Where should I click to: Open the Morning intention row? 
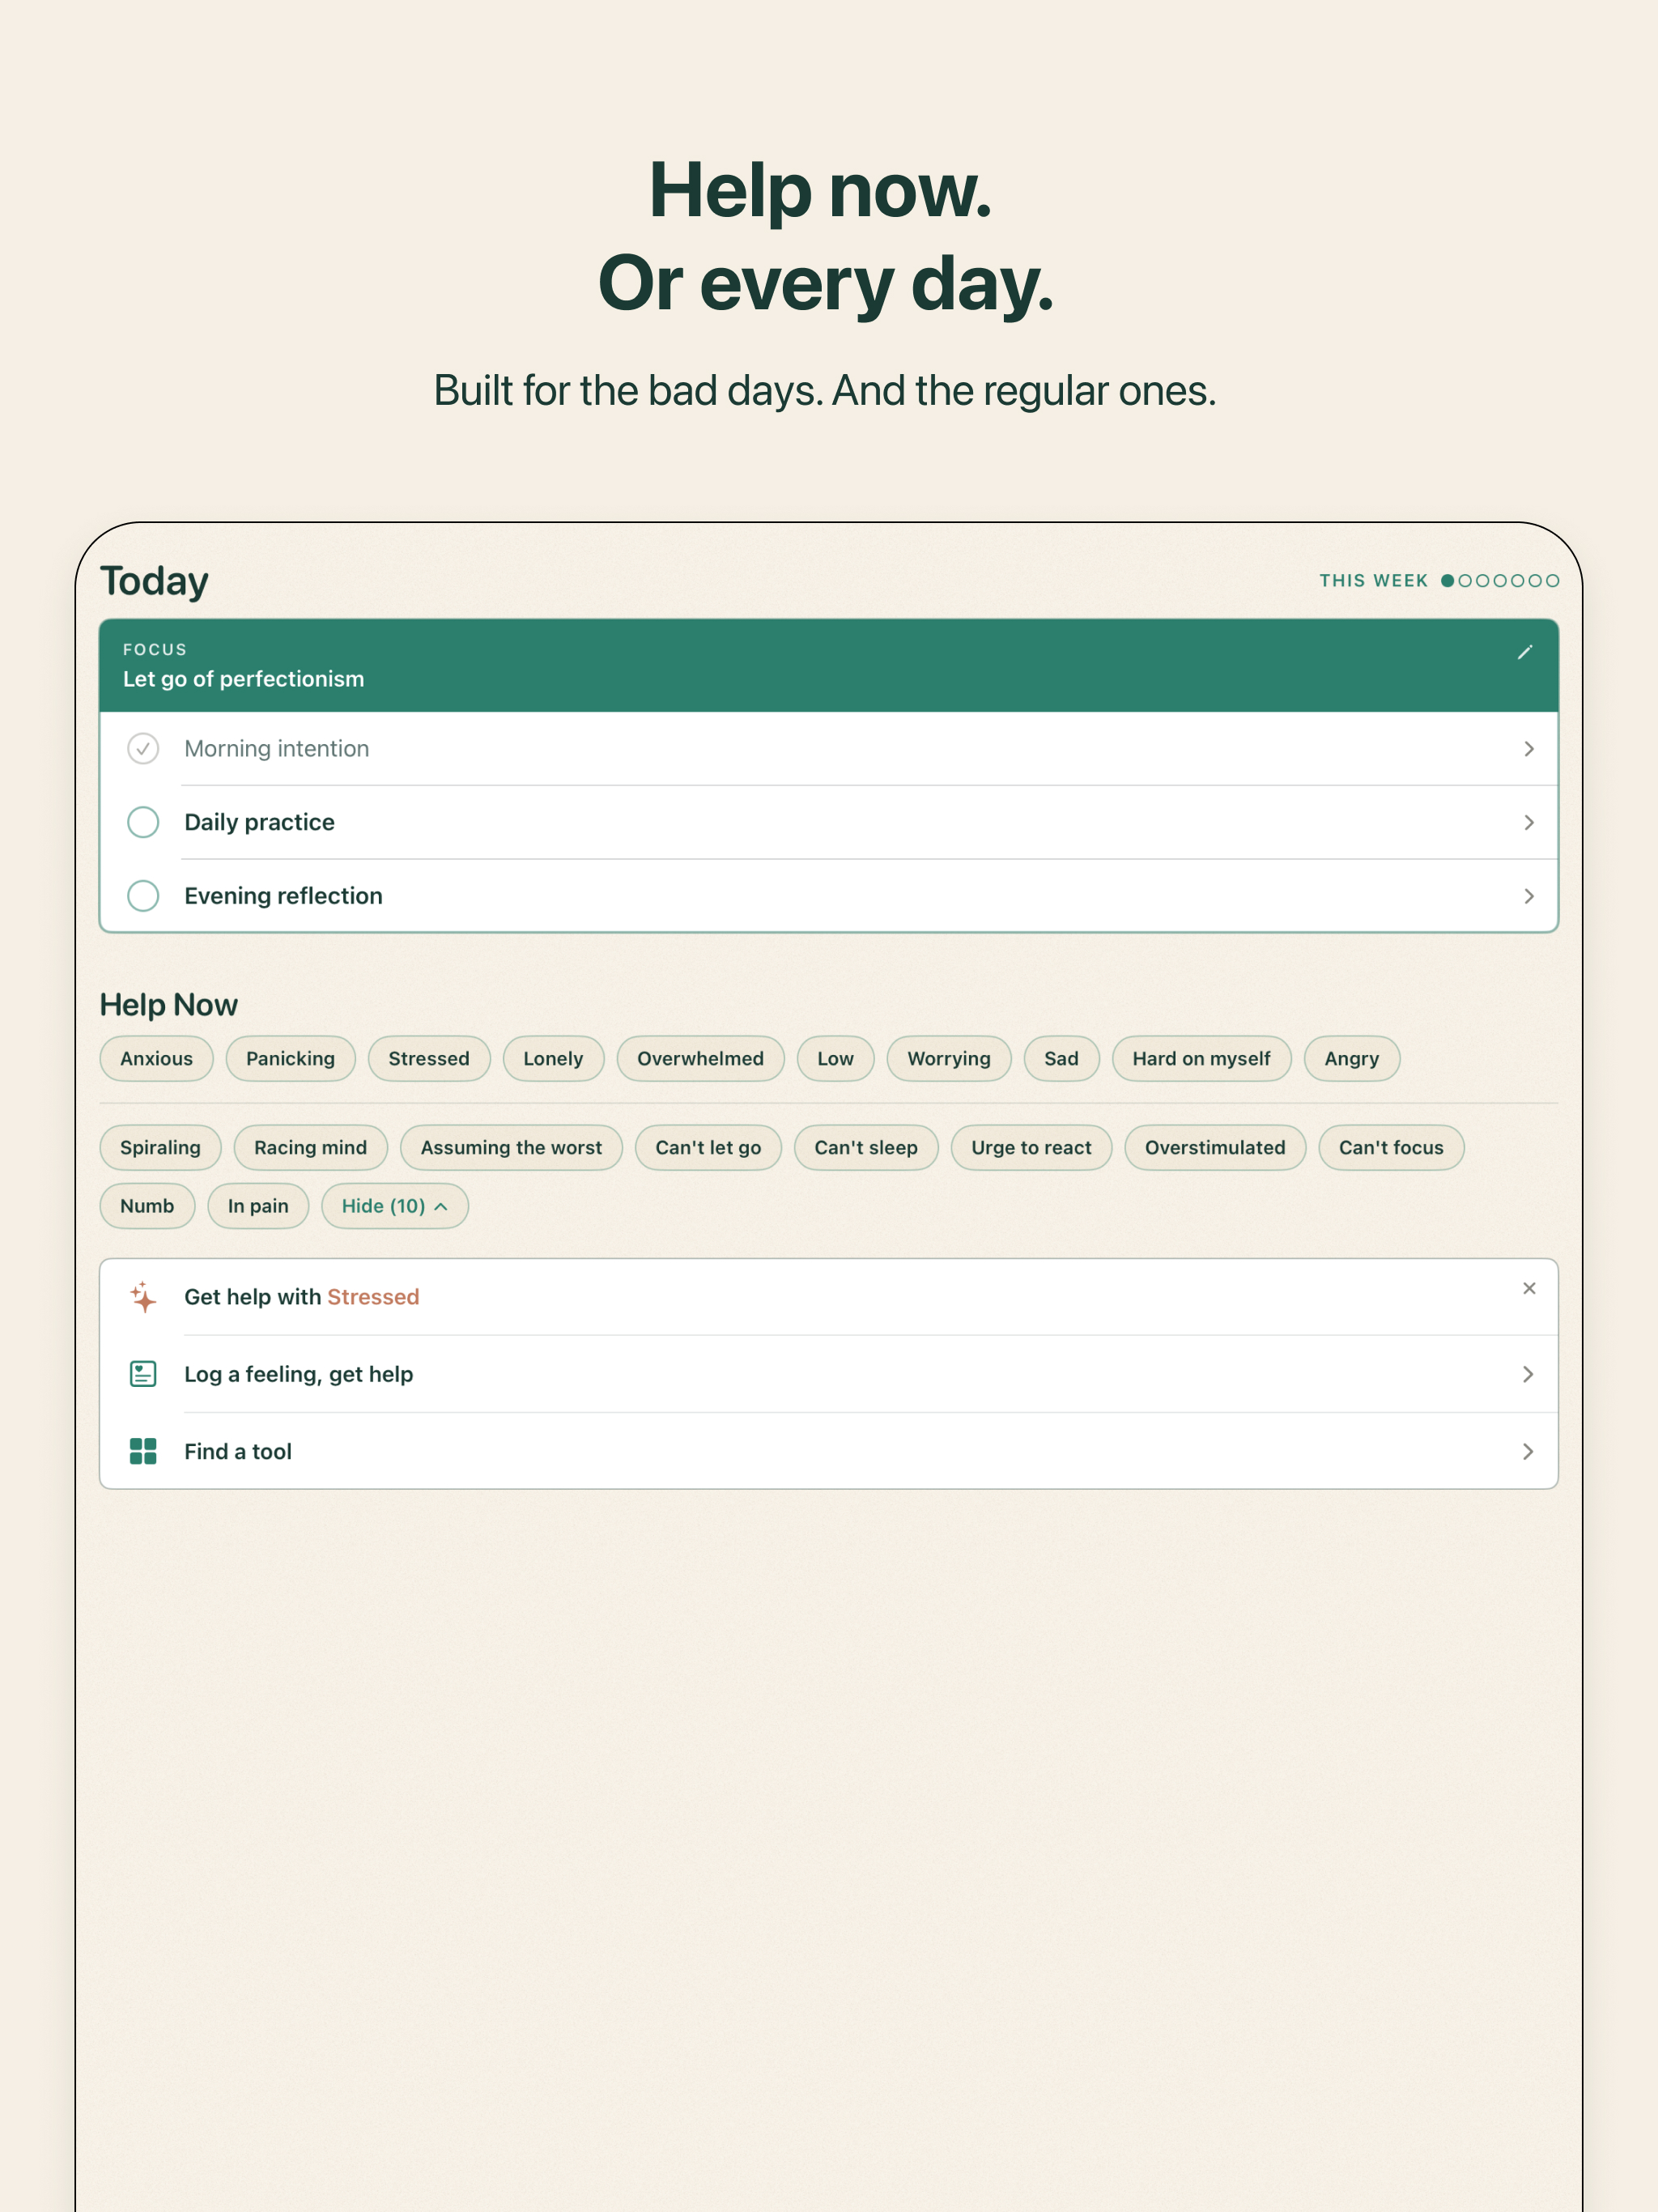828,748
